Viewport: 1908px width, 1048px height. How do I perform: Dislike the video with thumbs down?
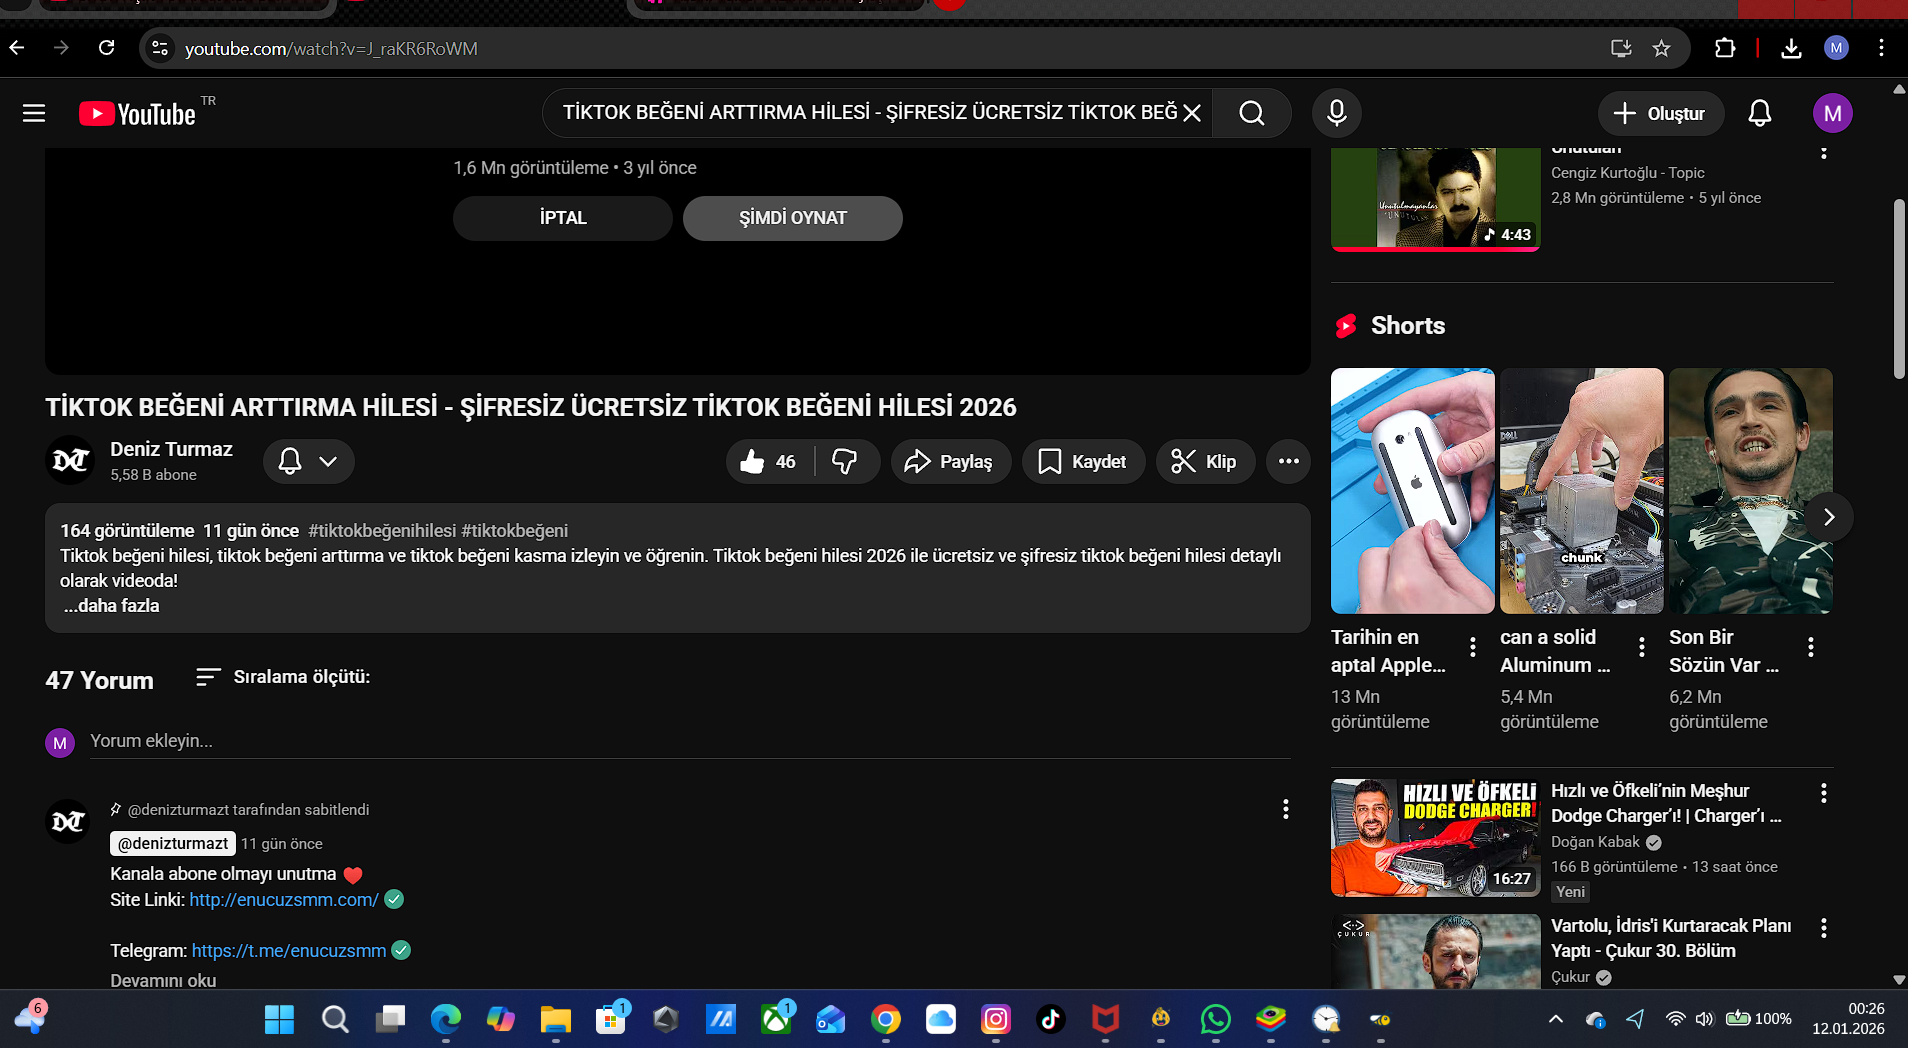click(846, 461)
